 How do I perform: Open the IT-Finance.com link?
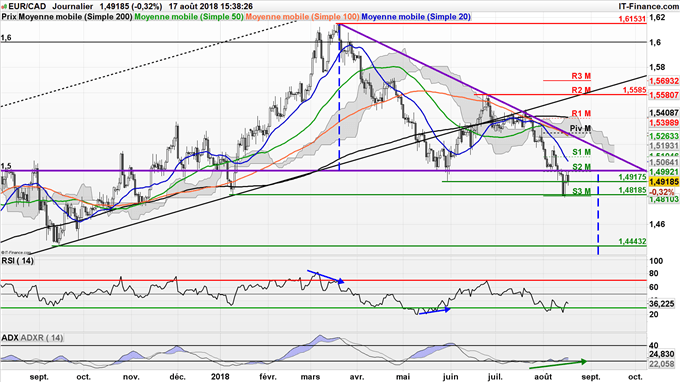[x=648, y=7]
